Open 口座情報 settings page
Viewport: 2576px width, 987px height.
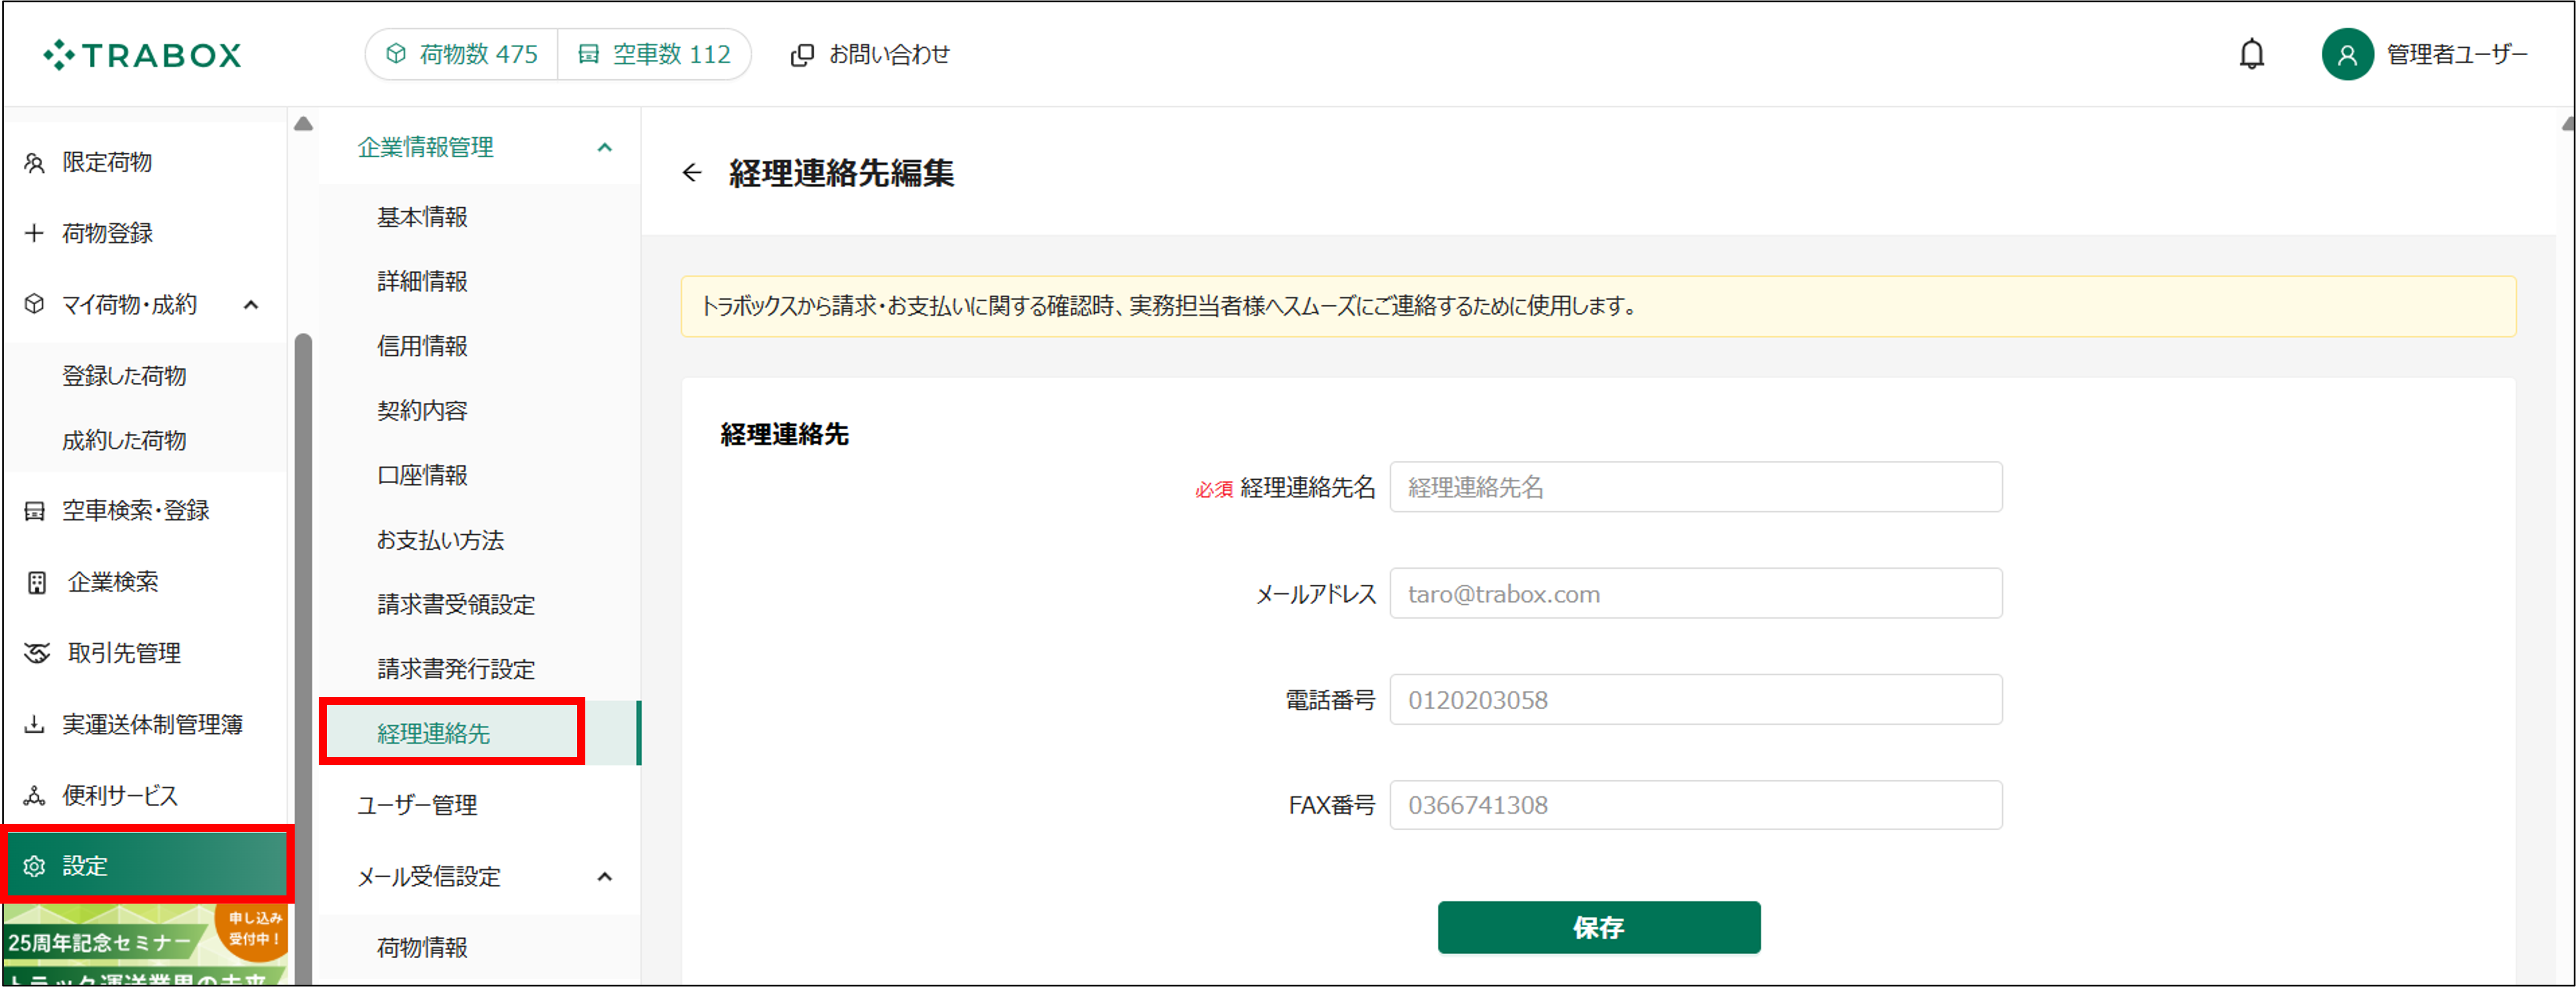[422, 475]
